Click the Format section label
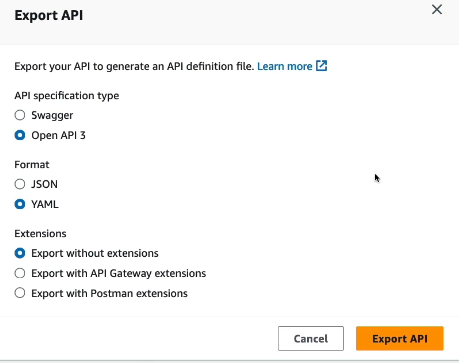The image size is (459, 363). [32, 165]
